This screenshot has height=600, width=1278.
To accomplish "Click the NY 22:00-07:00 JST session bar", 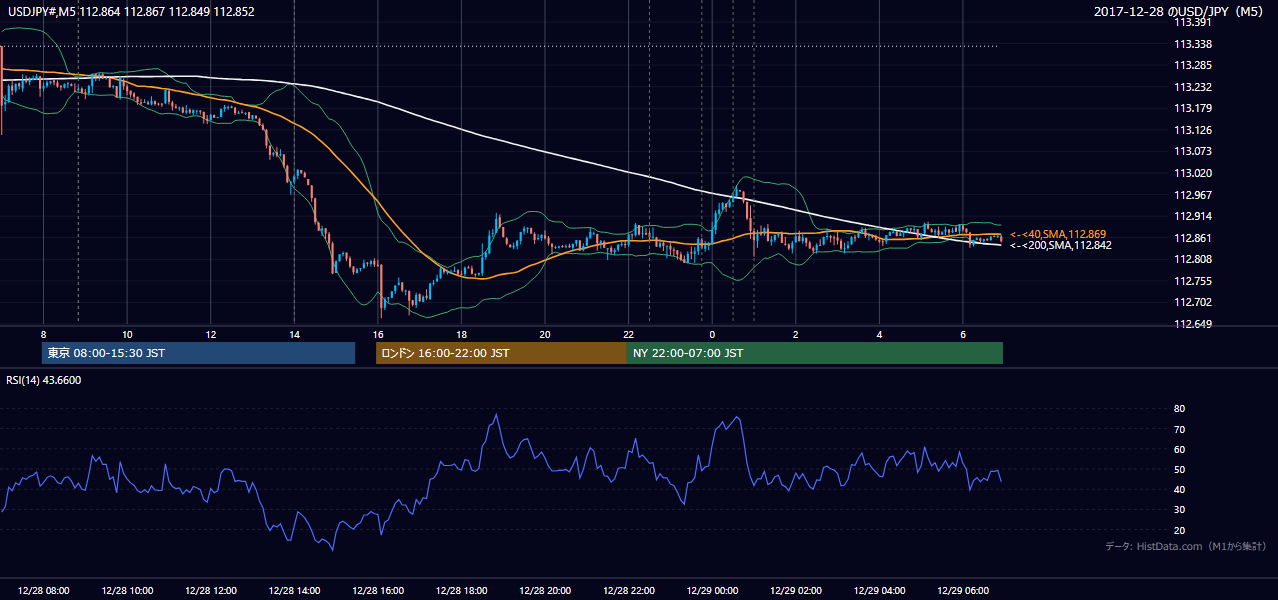I will pos(815,353).
